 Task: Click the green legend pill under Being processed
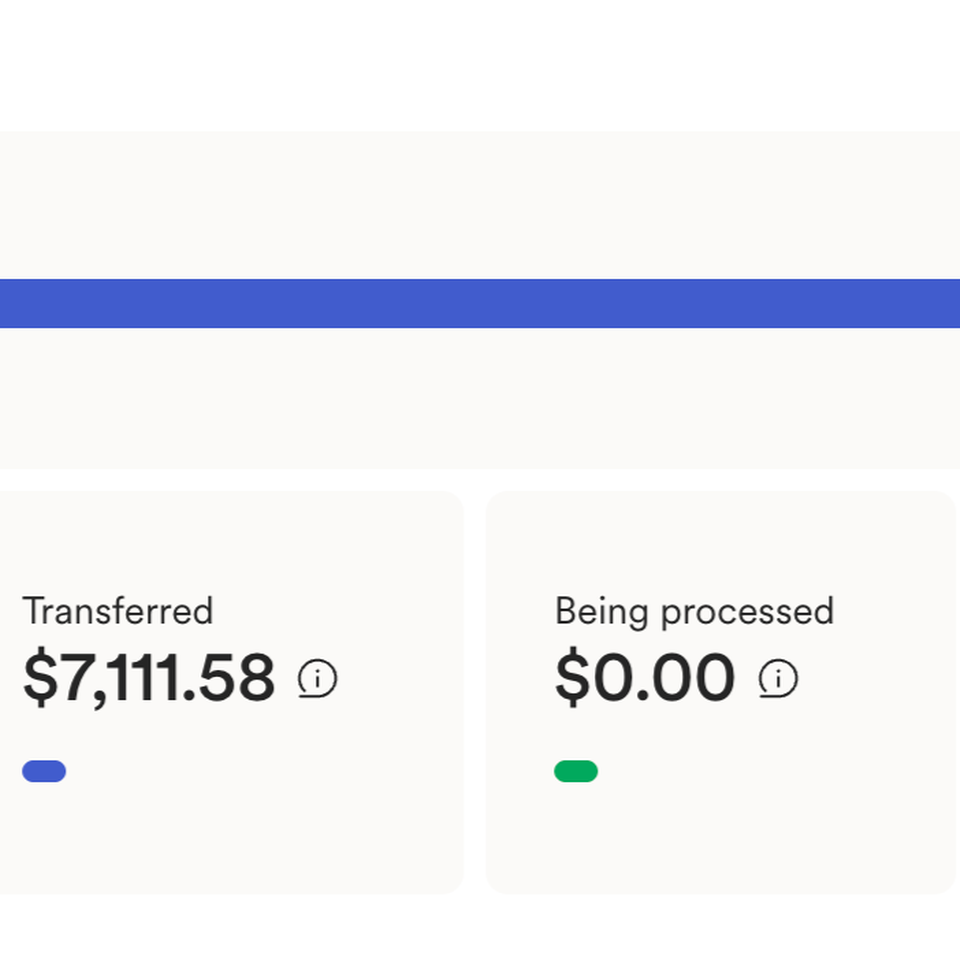point(576,771)
